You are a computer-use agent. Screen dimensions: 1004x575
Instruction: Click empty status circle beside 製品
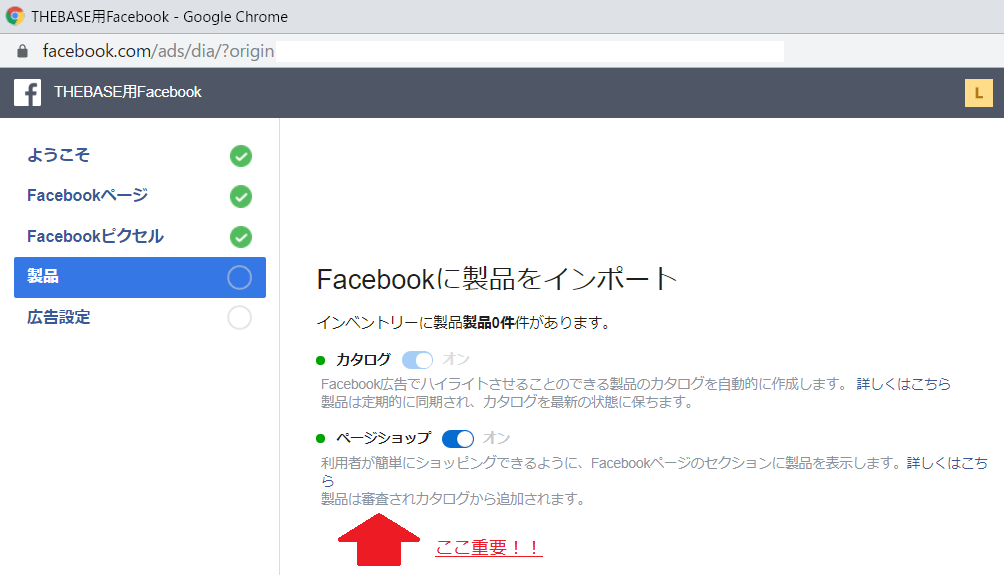tap(239, 277)
